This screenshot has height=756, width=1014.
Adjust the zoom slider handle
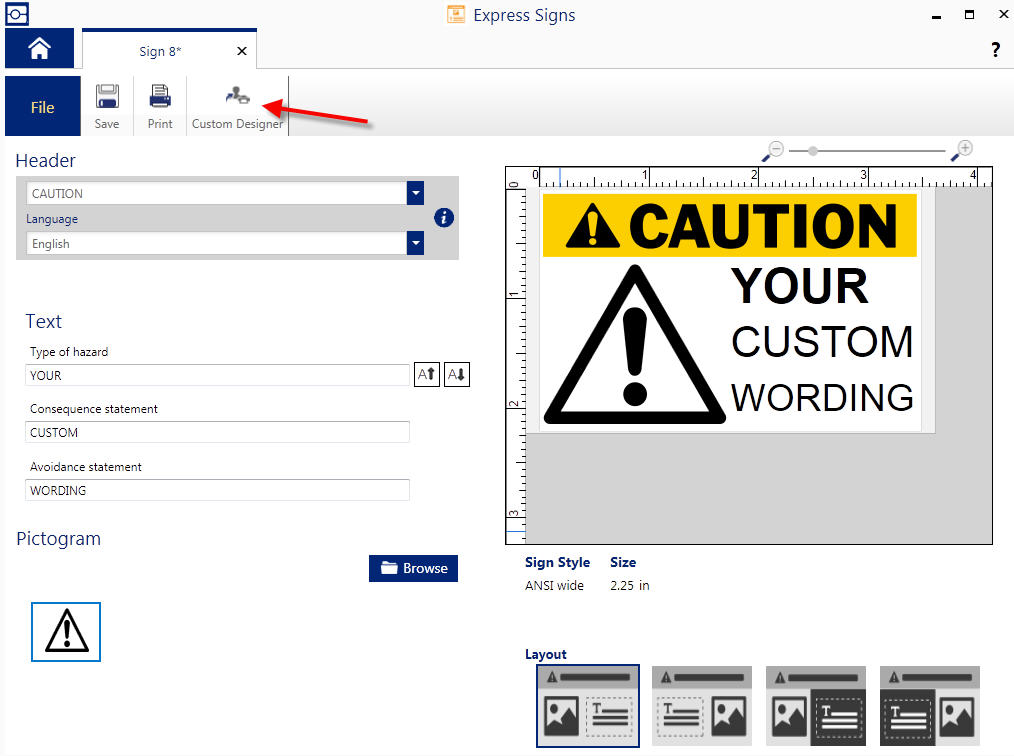coord(813,151)
